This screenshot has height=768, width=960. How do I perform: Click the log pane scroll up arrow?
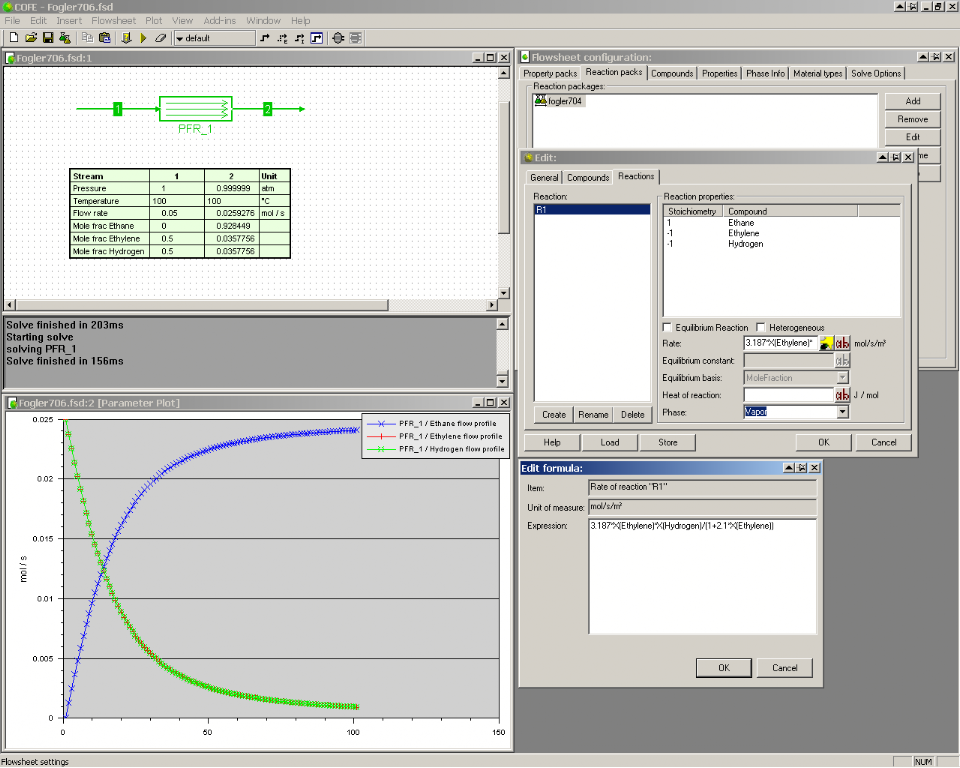tap(502, 324)
